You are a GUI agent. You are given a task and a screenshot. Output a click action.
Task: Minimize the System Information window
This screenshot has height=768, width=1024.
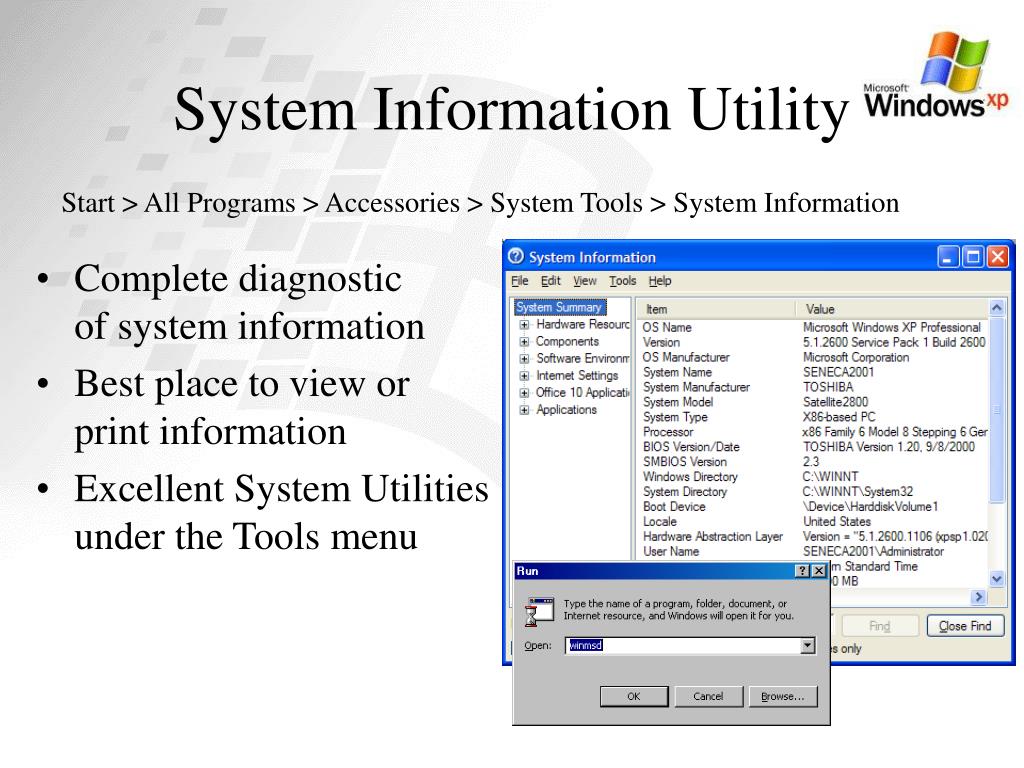(x=948, y=257)
